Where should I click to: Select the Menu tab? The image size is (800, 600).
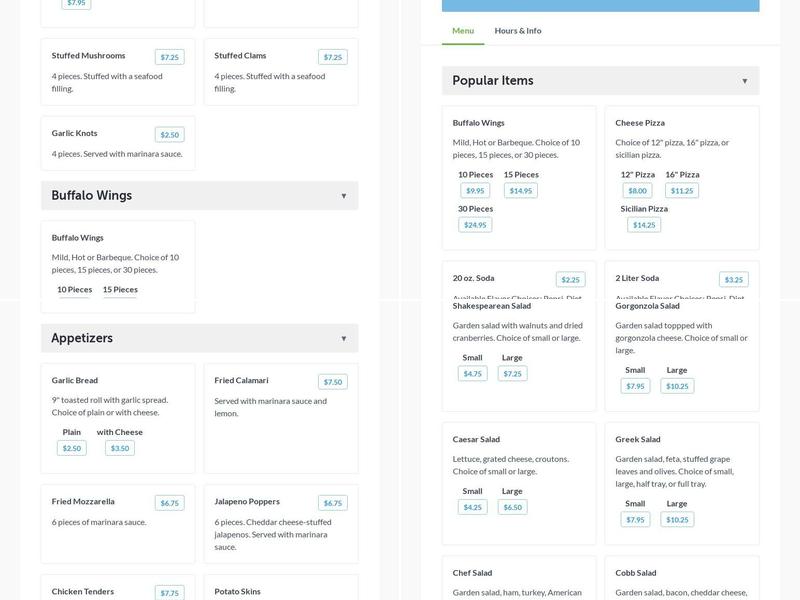pos(463,31)
